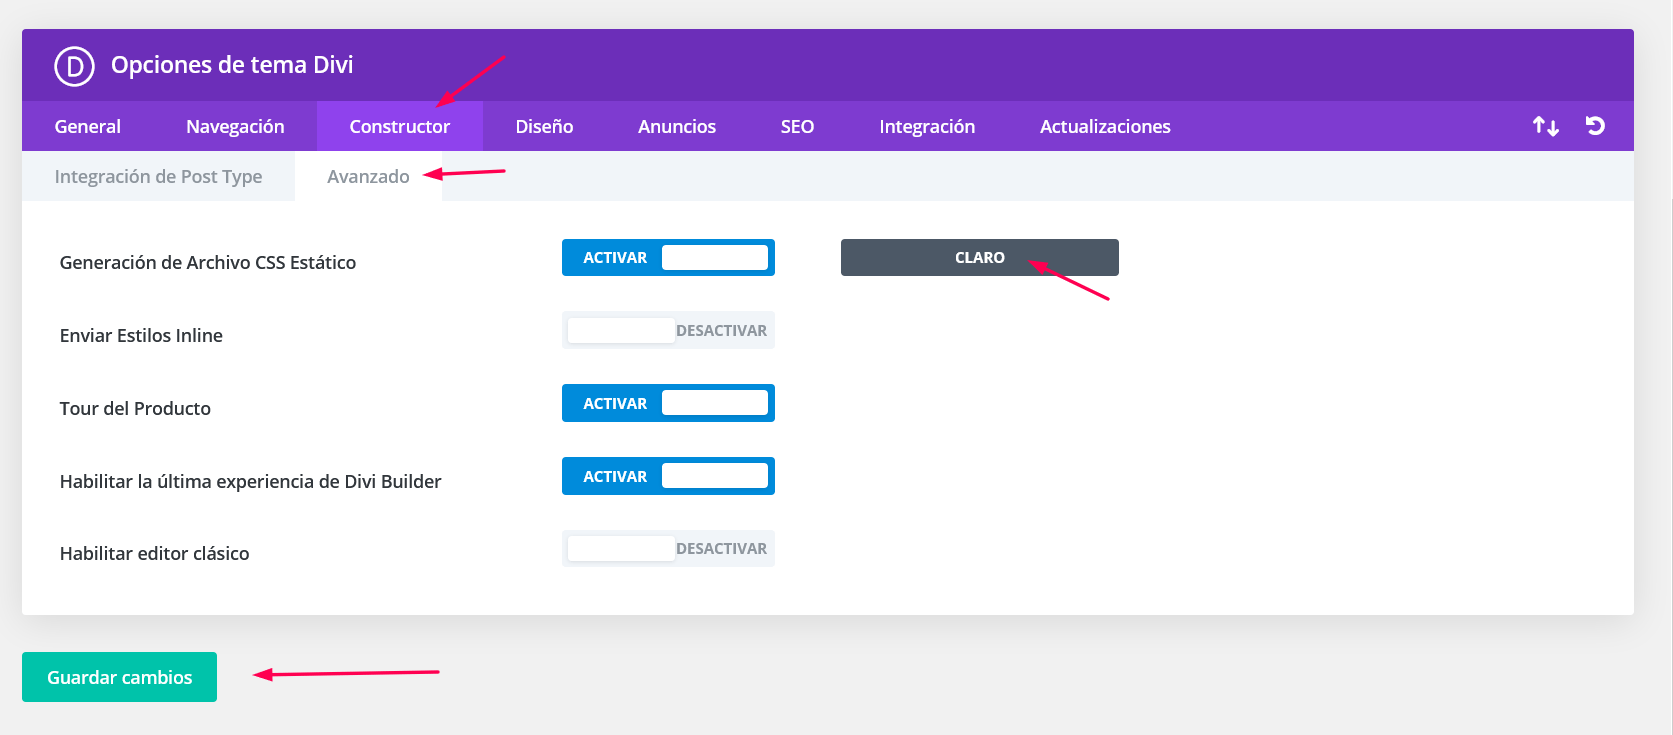Toggle Generación de Archivo CSS Estático switch
This screenshot has width=1673, height=735.
(668, 258)
